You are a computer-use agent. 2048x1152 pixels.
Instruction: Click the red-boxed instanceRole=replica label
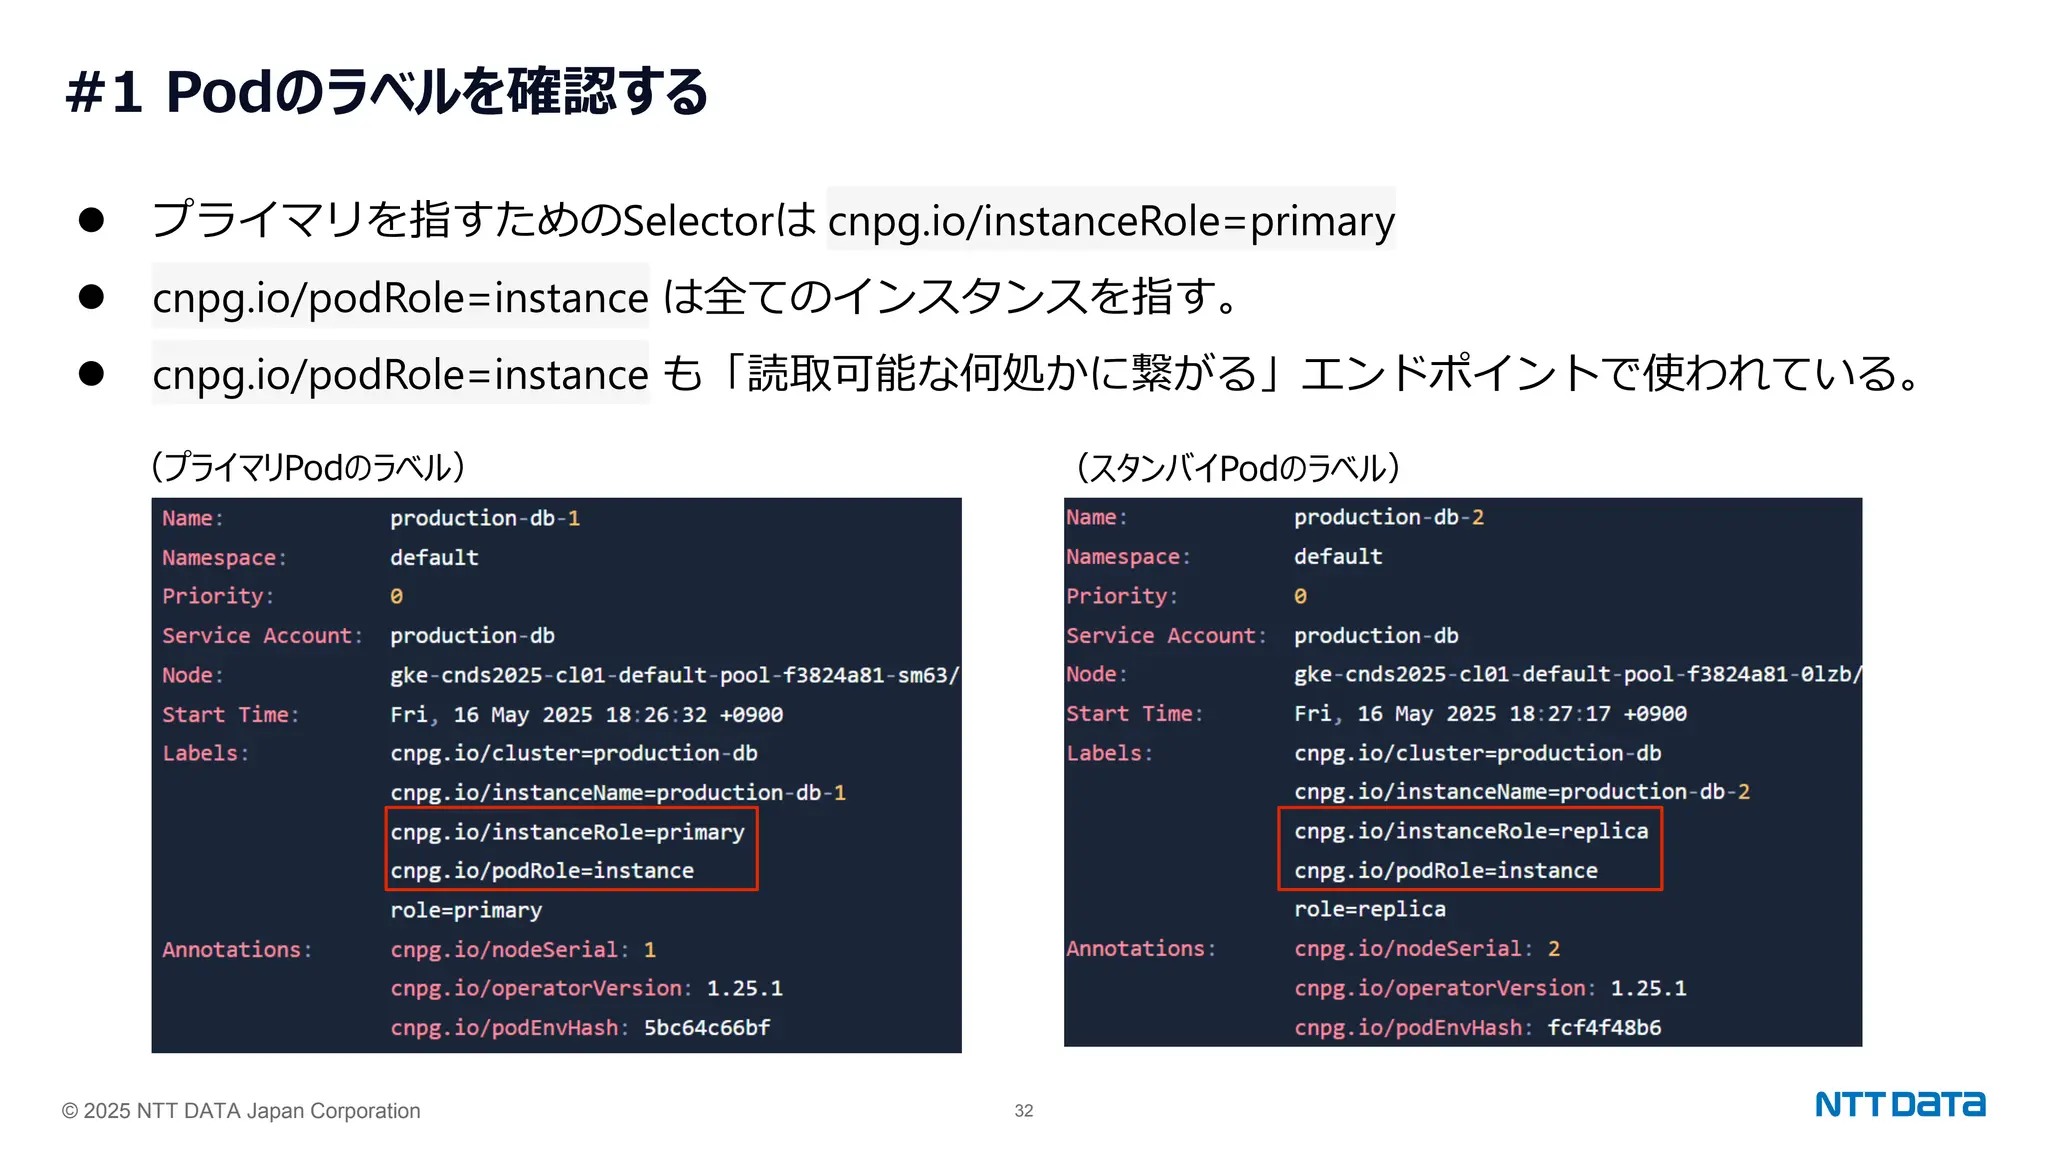tap(1470, 831)
